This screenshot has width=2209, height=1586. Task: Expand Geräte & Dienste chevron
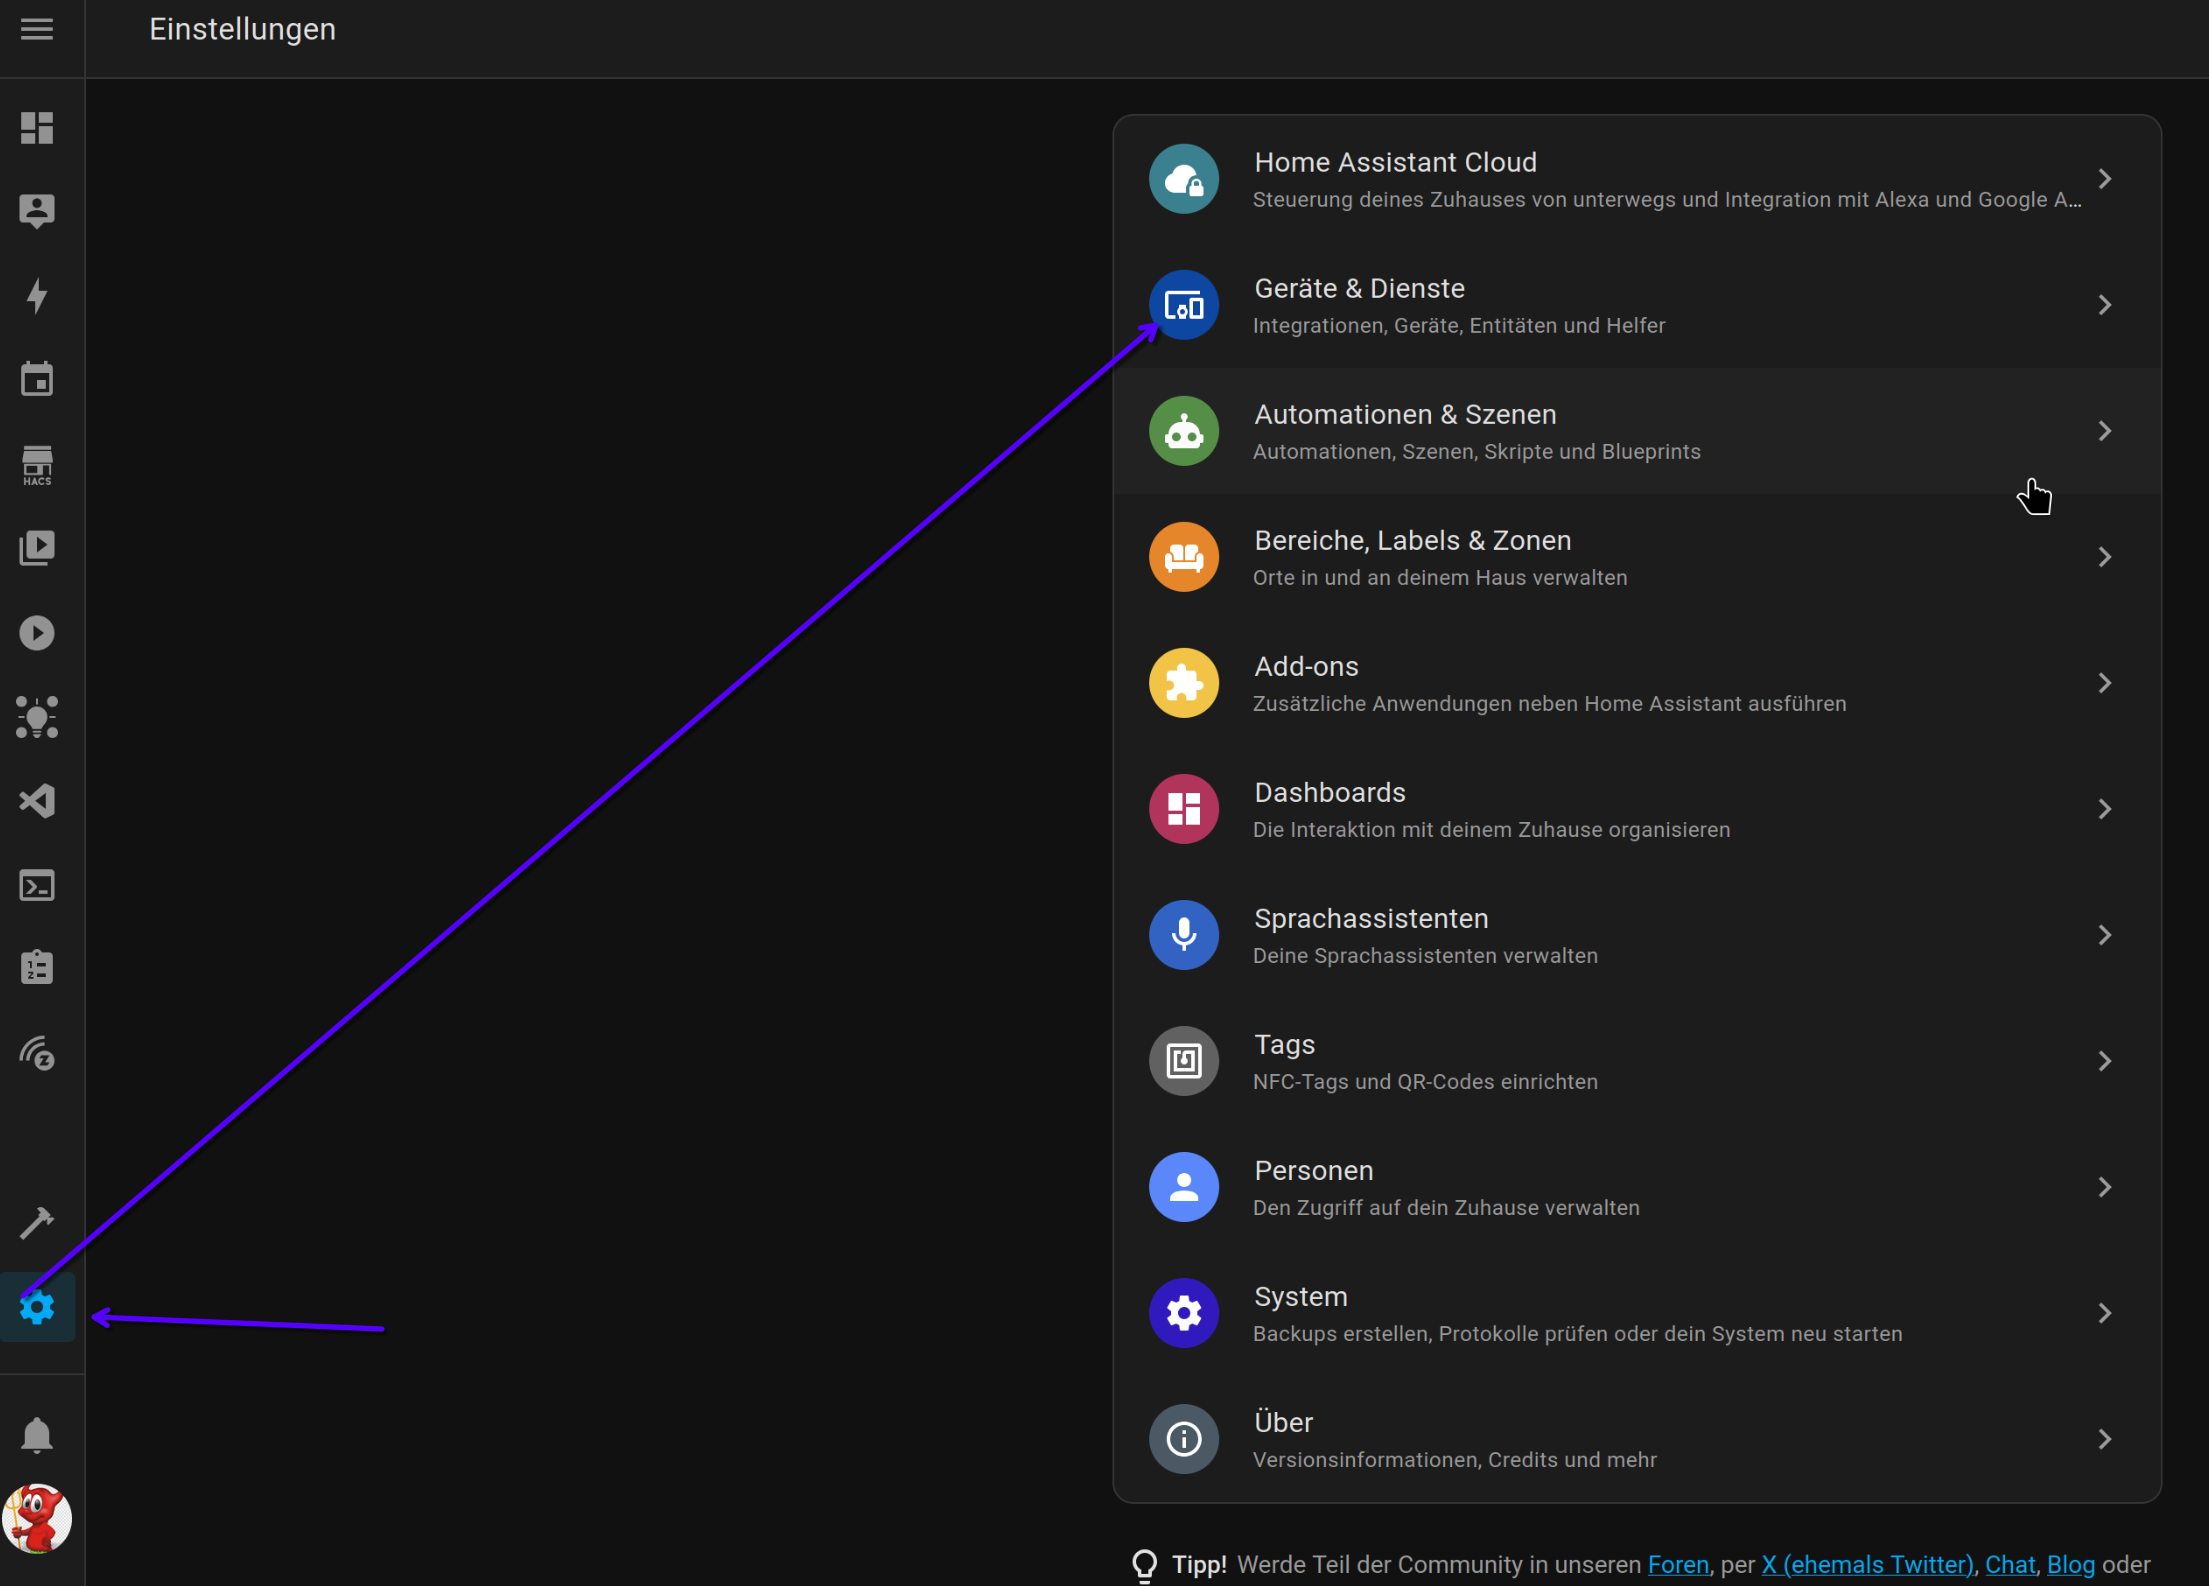[x=2105, y=305]
